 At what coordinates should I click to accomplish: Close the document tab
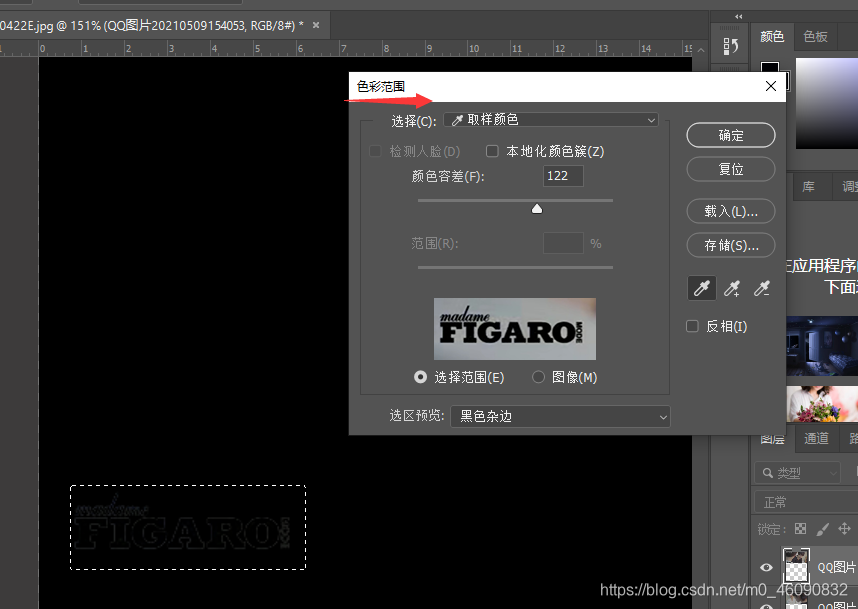pos(316,25)
